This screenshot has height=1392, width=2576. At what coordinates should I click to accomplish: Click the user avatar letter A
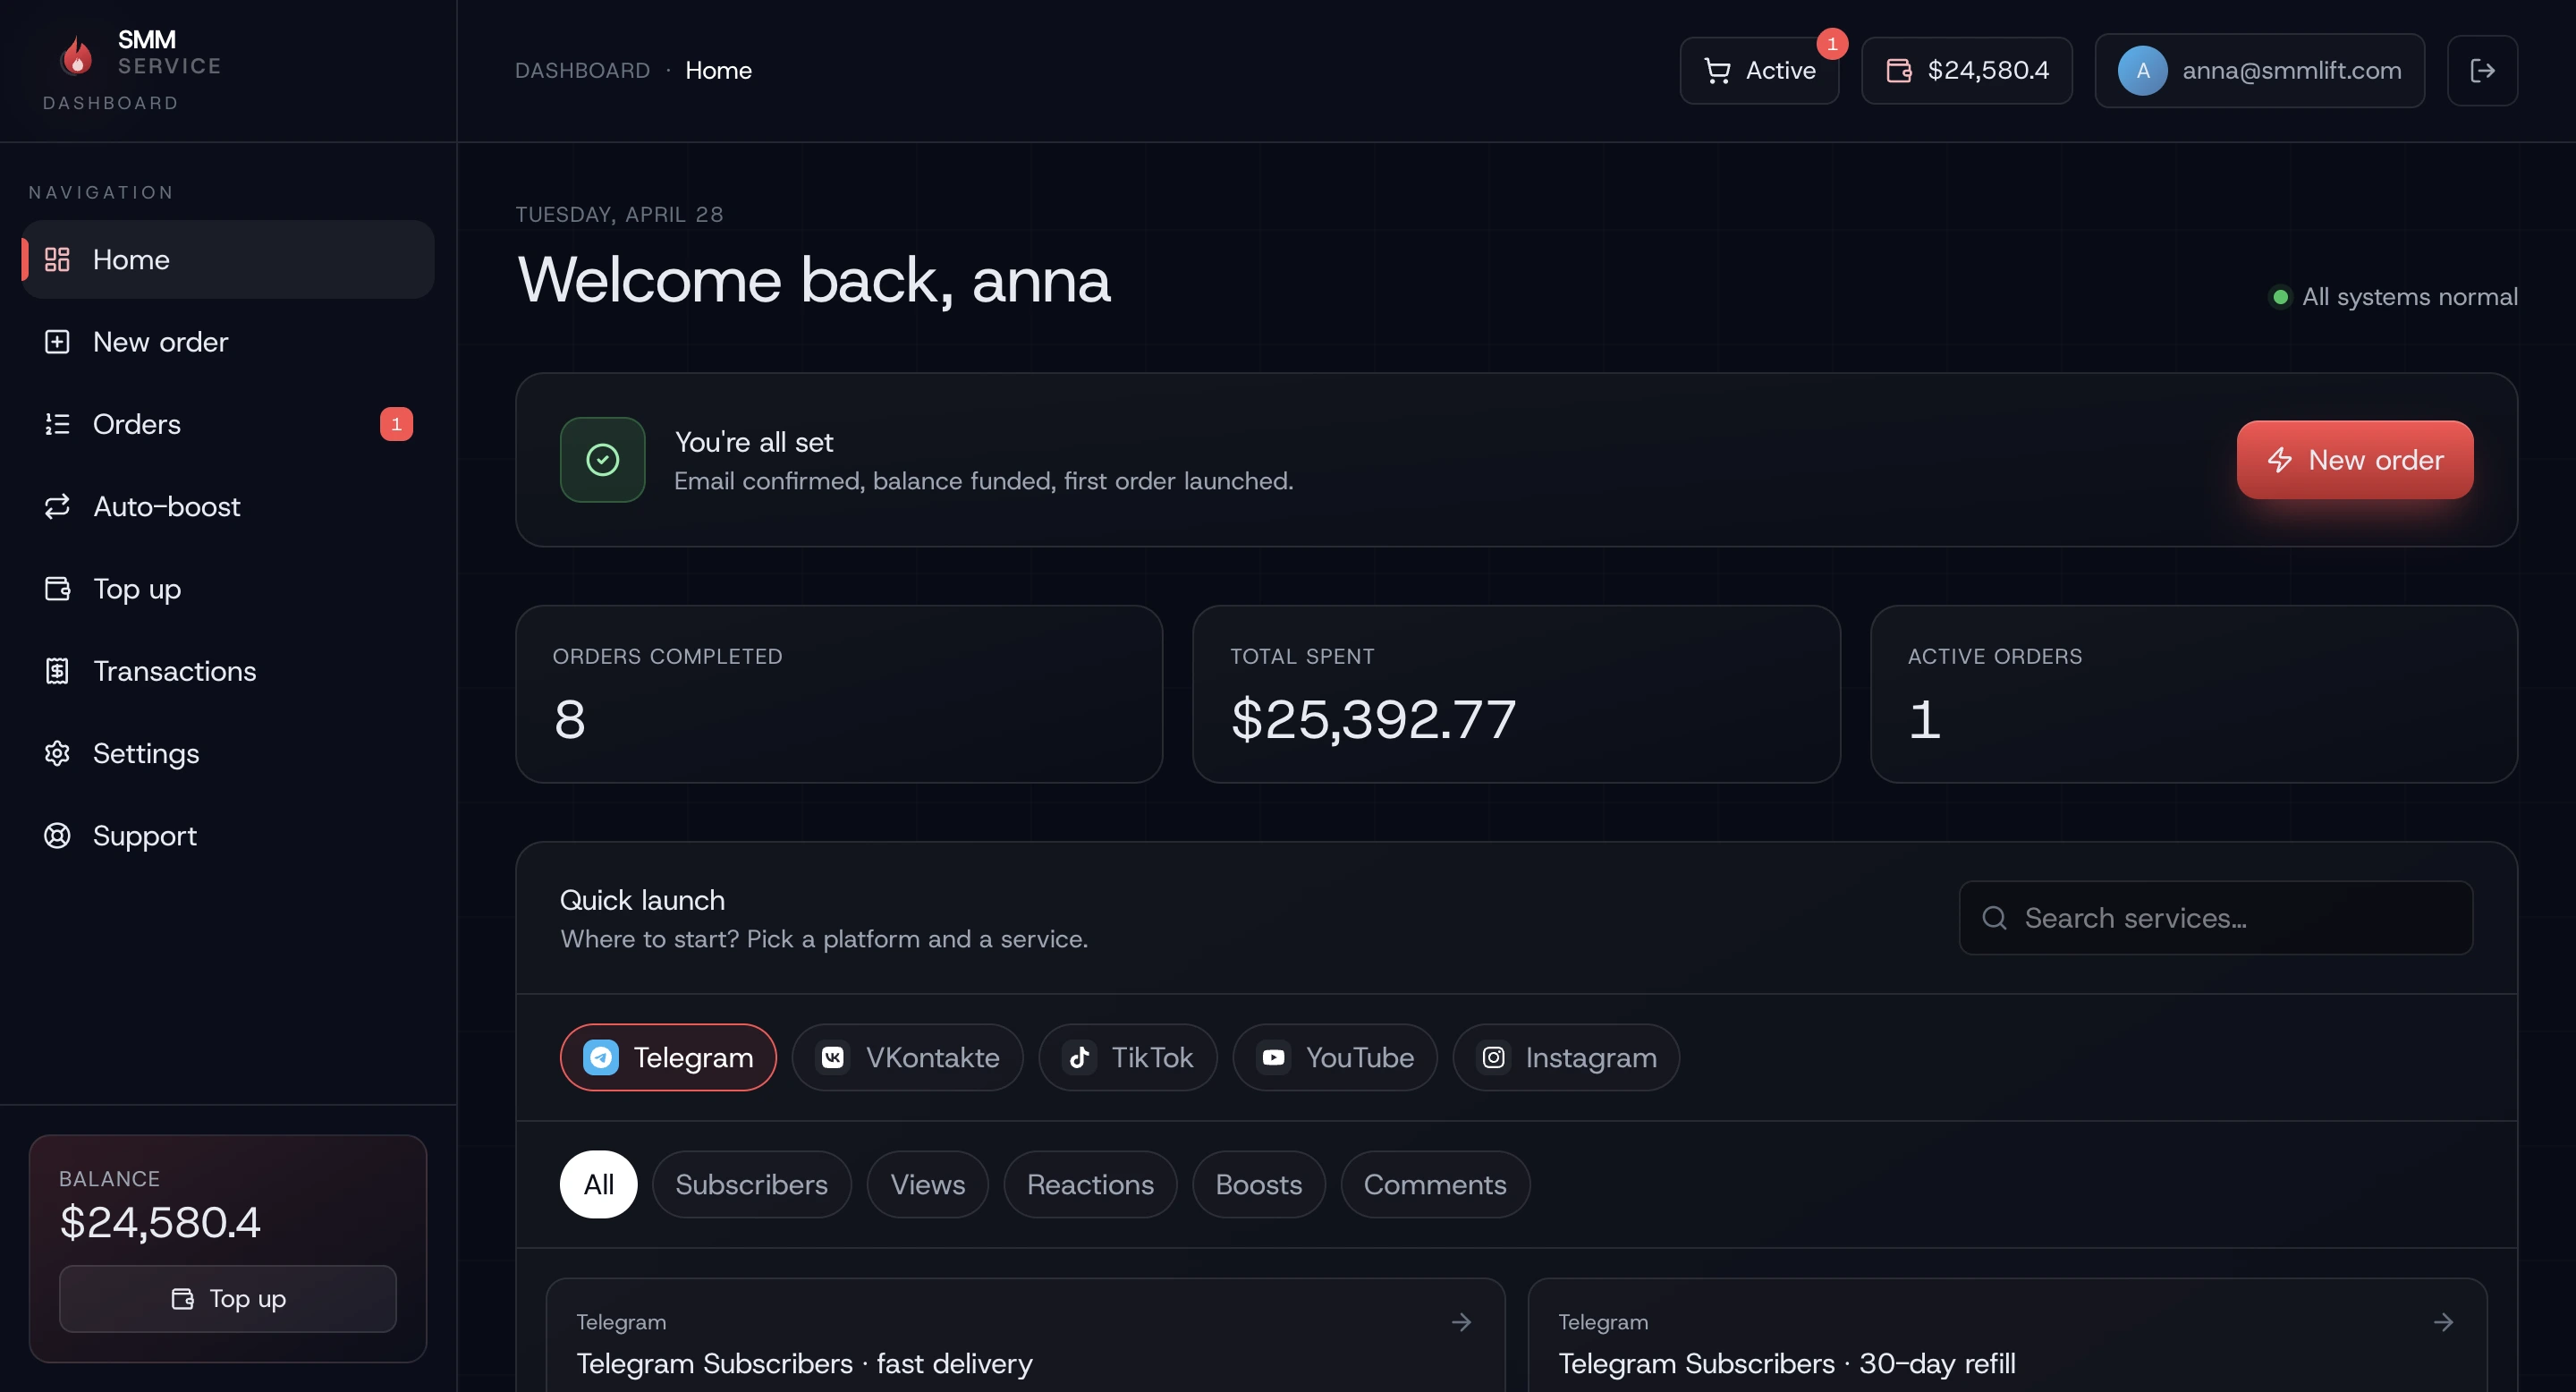pos(2142,71)
